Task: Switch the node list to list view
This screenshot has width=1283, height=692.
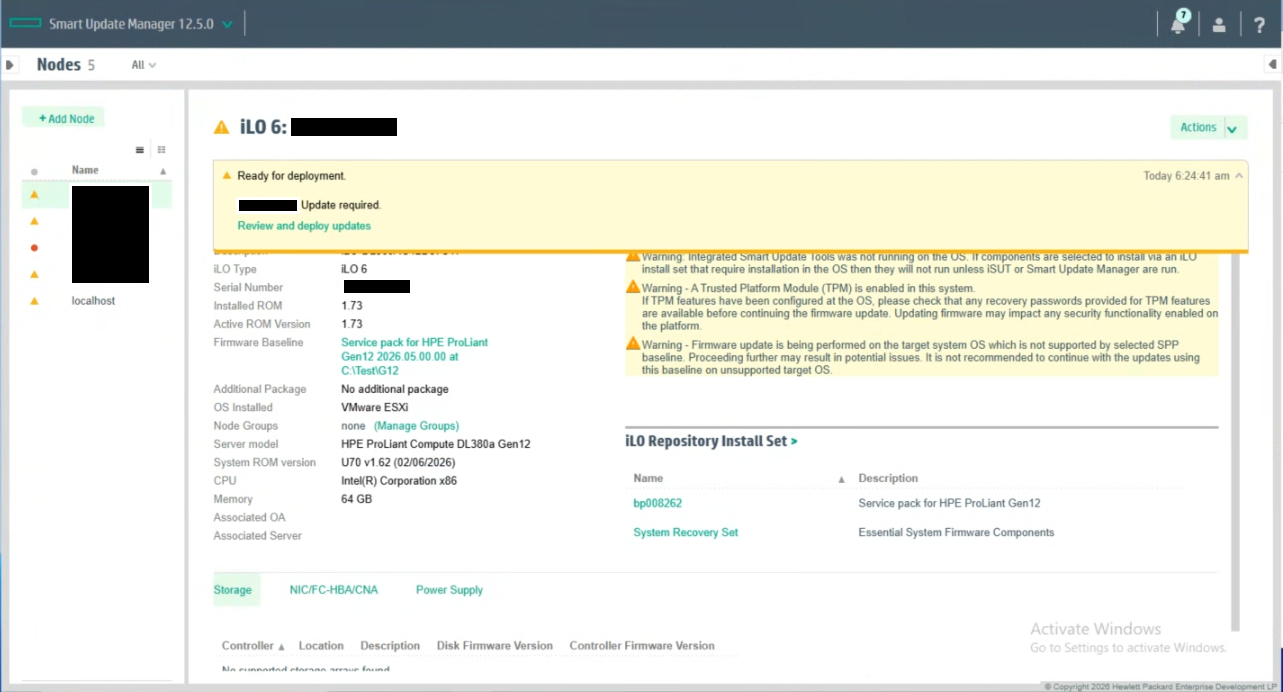Action: (140, 150)
